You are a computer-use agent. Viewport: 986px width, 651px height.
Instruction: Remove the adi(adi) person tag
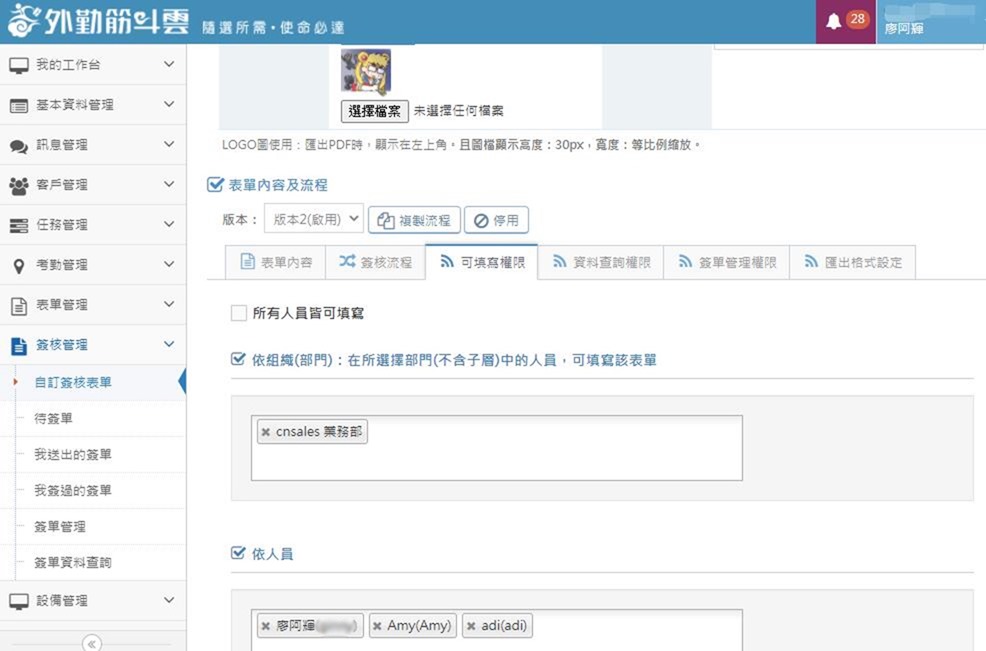471,626
